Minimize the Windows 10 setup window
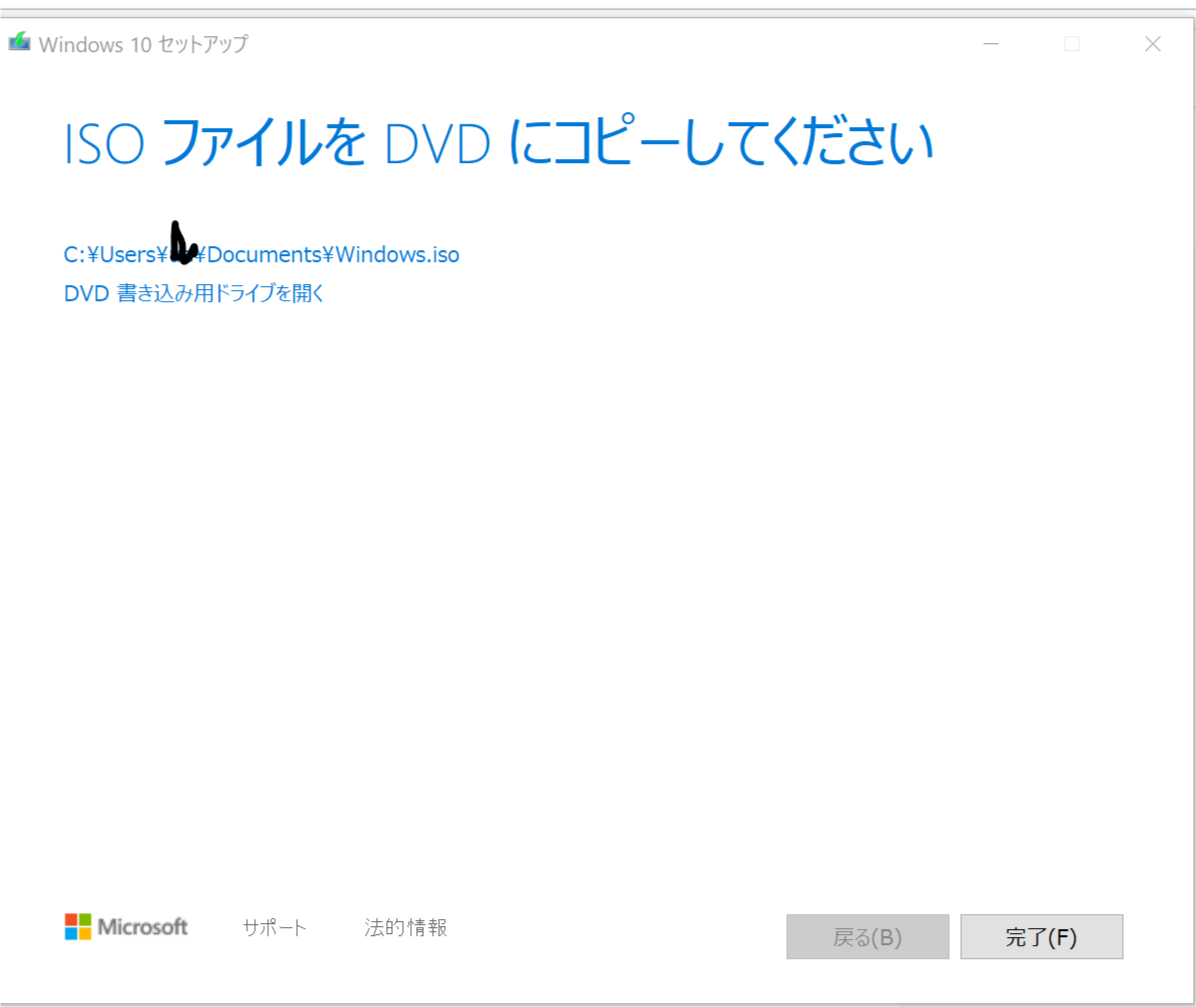 tap(991, 43)
